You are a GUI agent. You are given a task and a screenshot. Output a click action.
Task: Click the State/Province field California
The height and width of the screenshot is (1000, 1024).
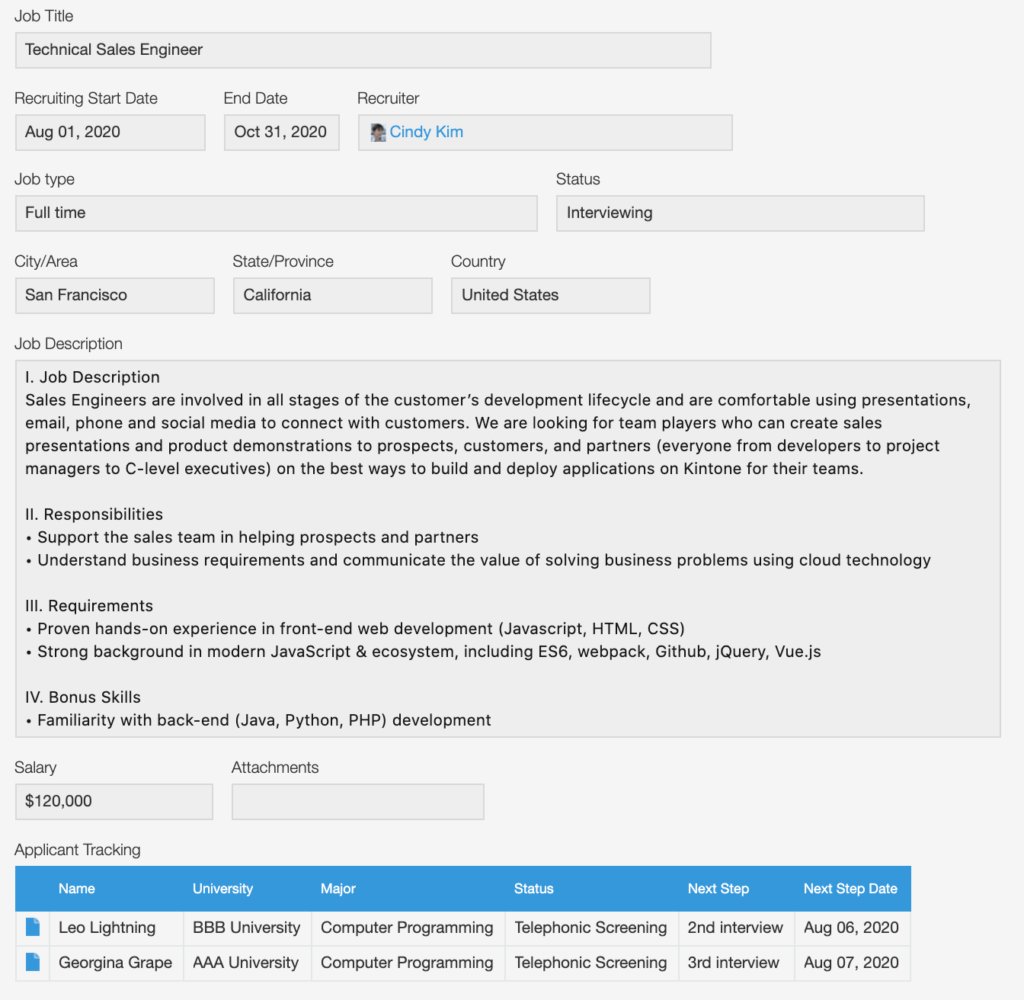pos(332,295)
